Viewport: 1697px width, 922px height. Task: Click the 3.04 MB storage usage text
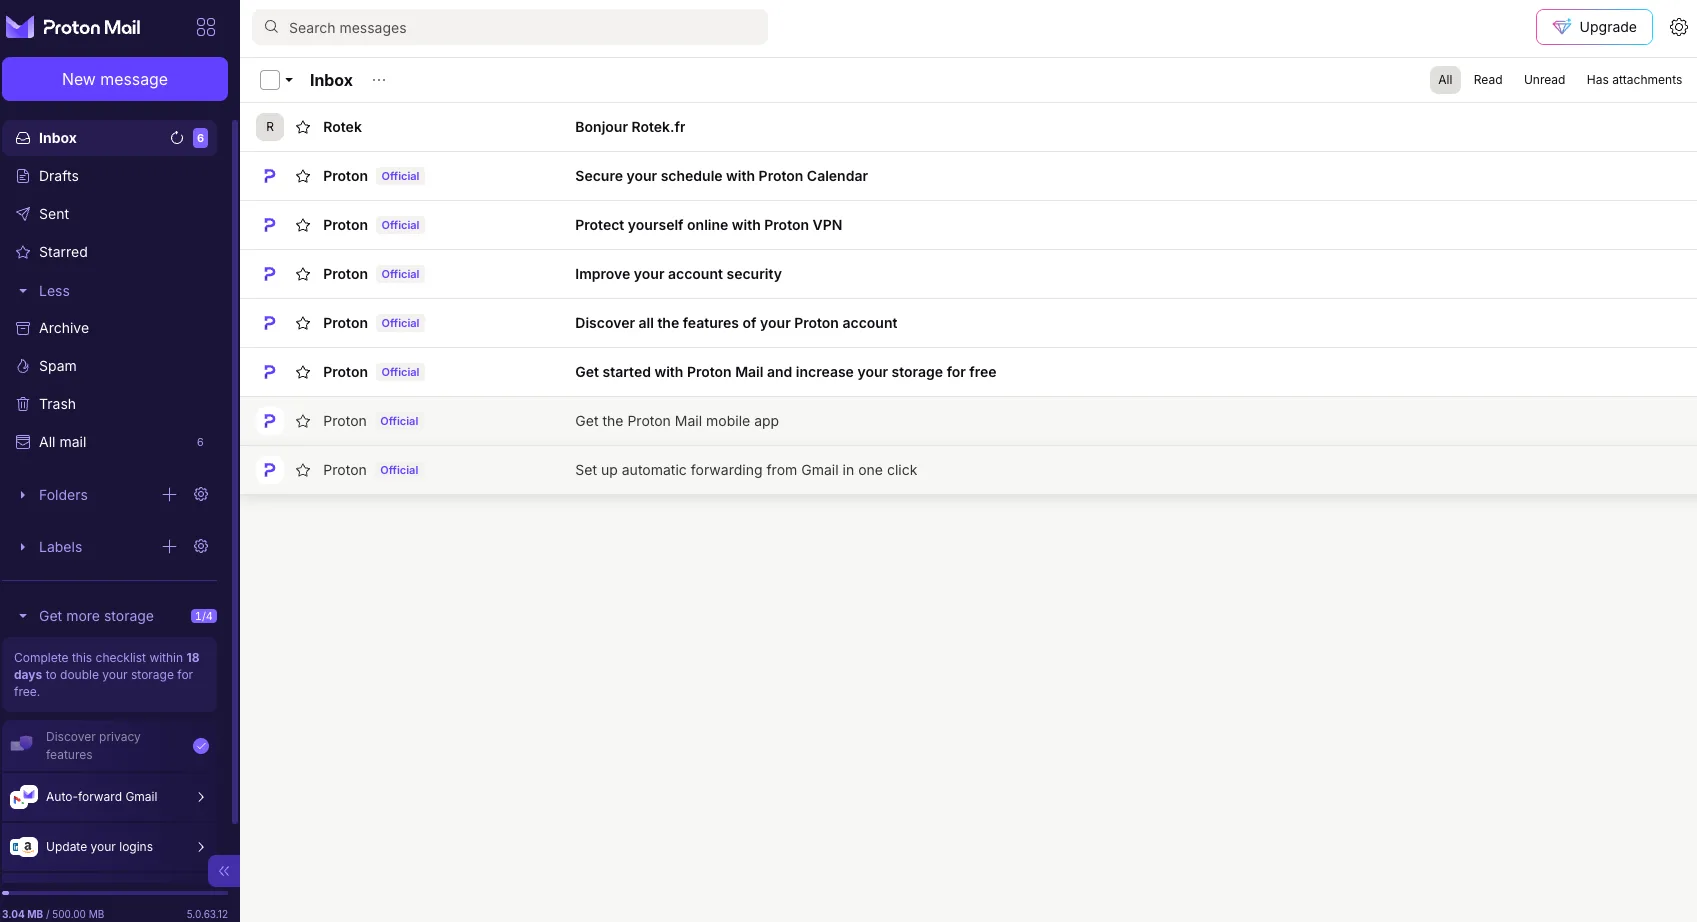tap(22, 914)
